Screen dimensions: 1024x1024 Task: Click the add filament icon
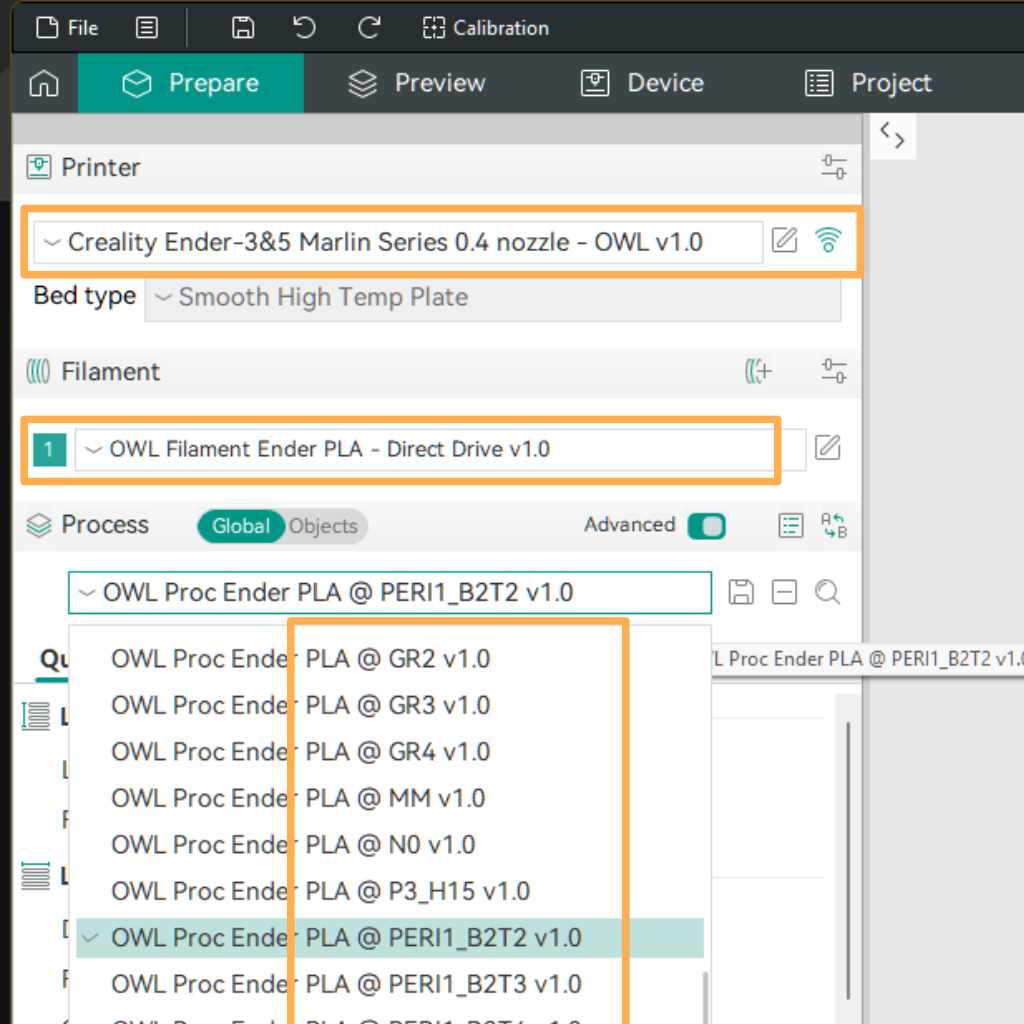pyautogui.click(x=759, y=372)
